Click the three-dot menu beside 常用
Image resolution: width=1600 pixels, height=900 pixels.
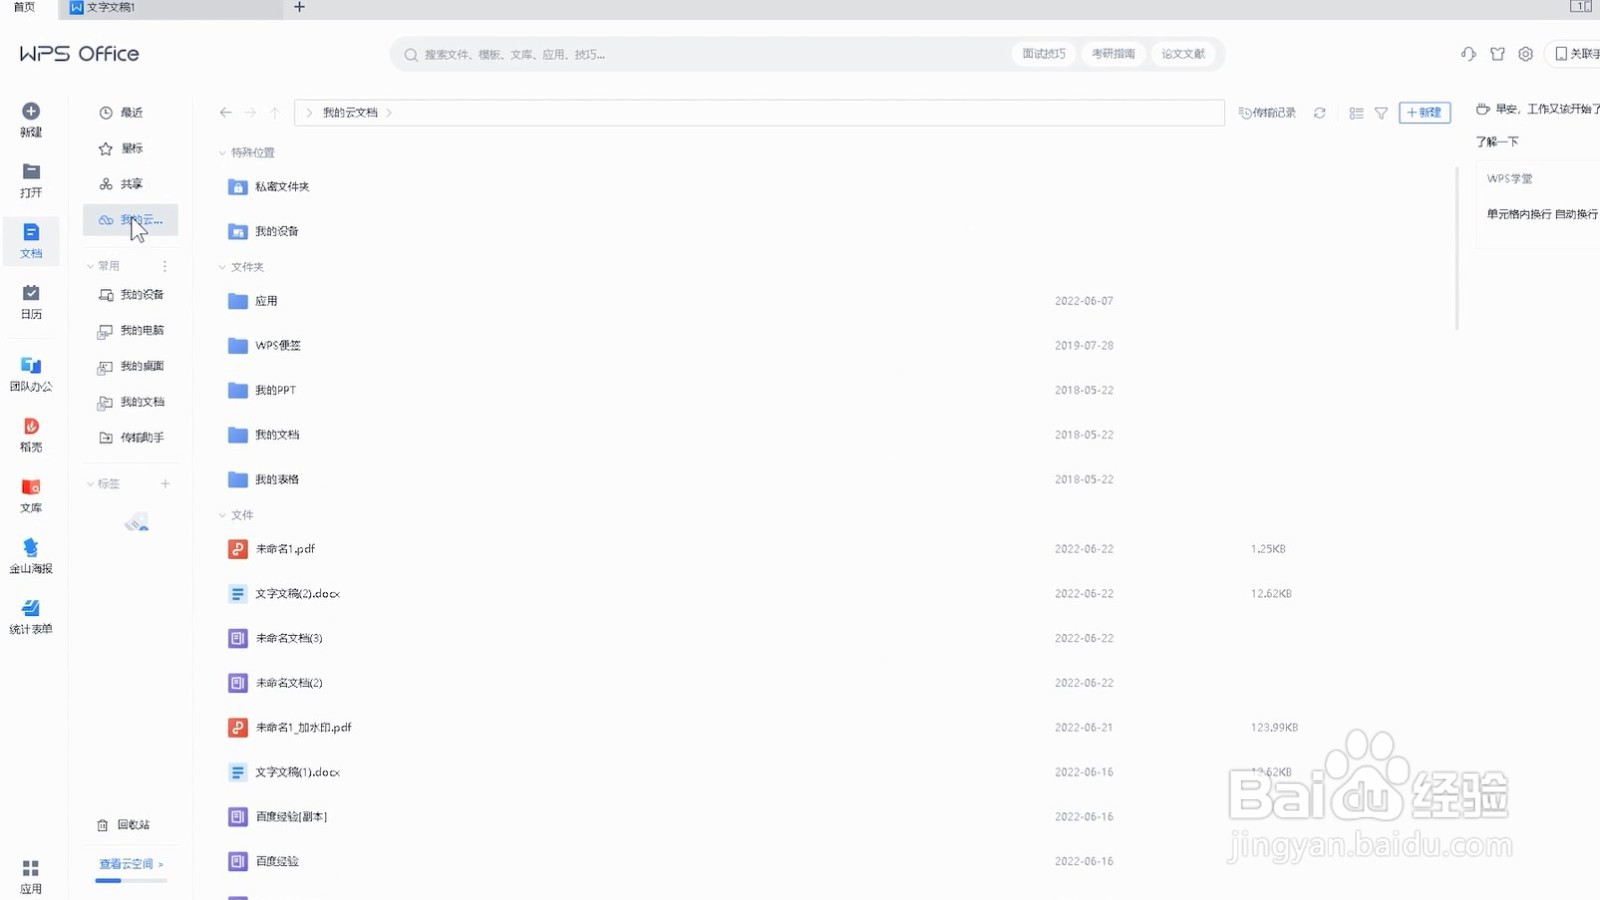point(165,266)
